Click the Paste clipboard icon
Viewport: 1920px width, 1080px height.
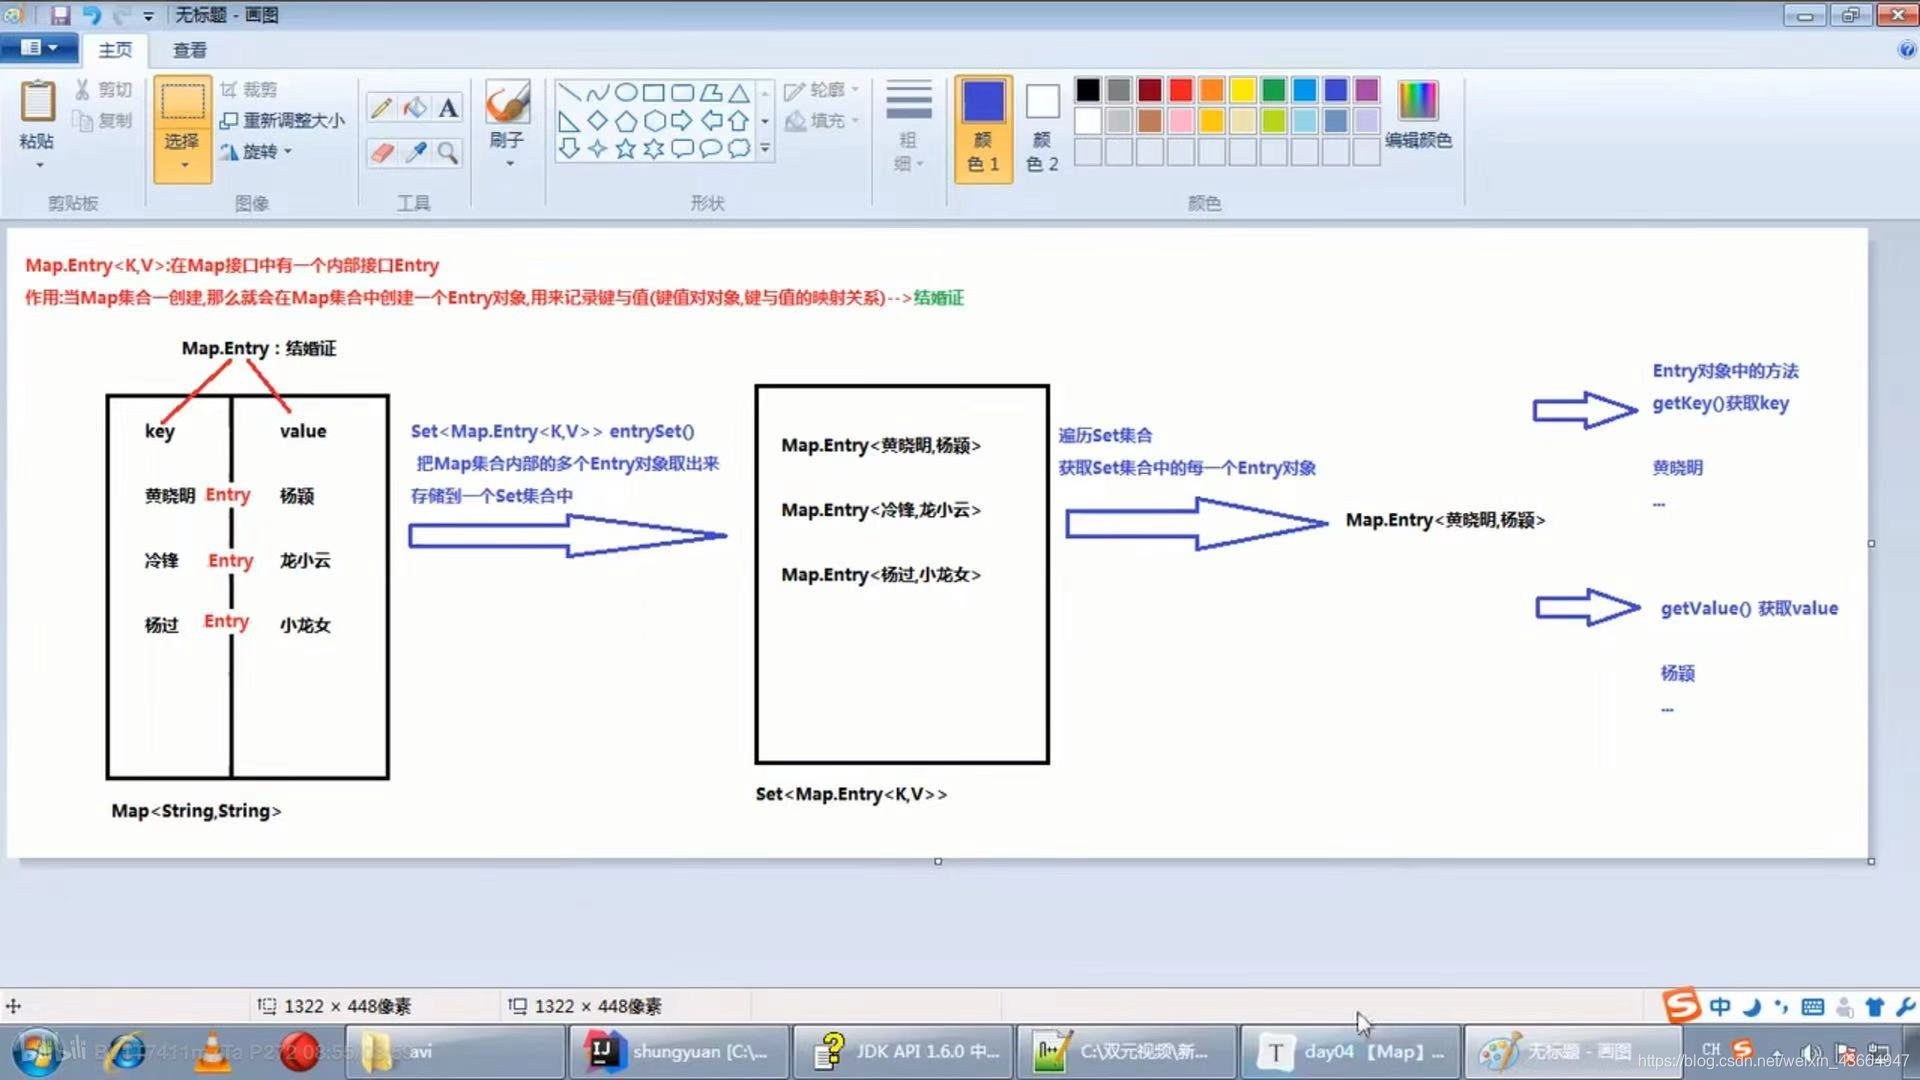[37, 102]
